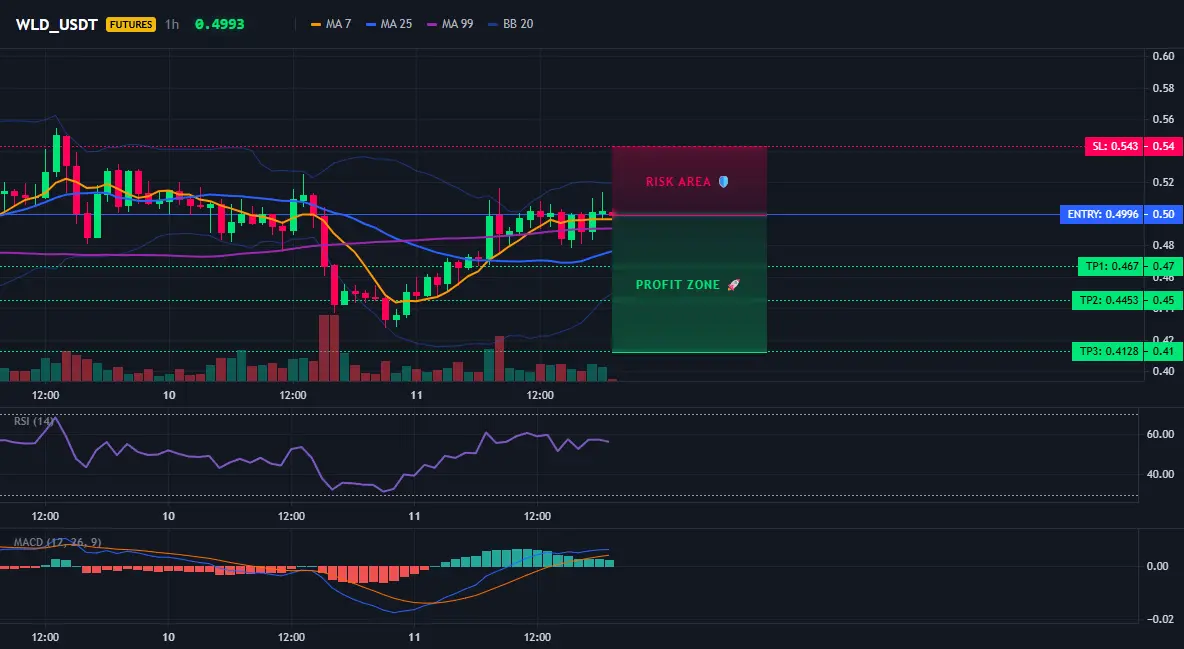Click the RSI (14) indicator label
The image size is (1184, 649).
[x=34, y=421]
